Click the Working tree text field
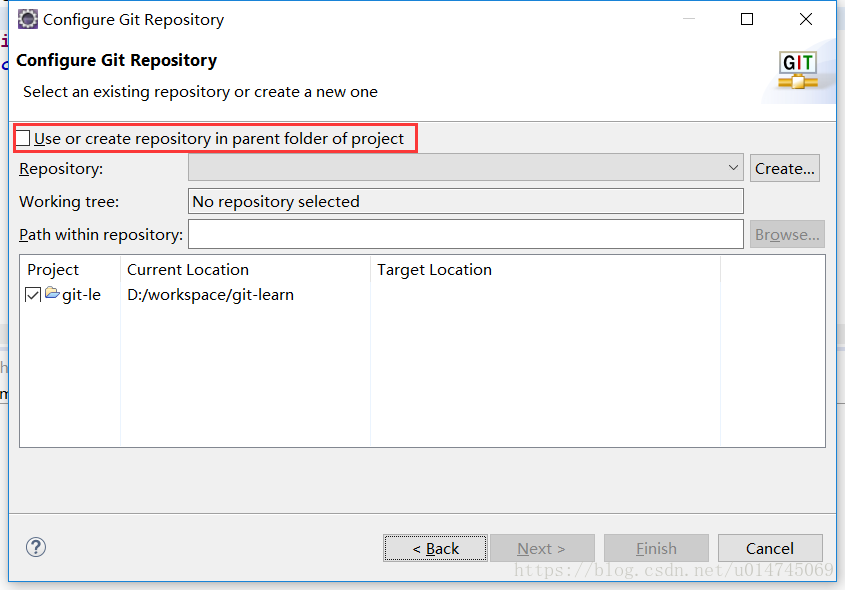Image resolution: width=845 pixels, height=590 pixels. [x=466, y=201]
